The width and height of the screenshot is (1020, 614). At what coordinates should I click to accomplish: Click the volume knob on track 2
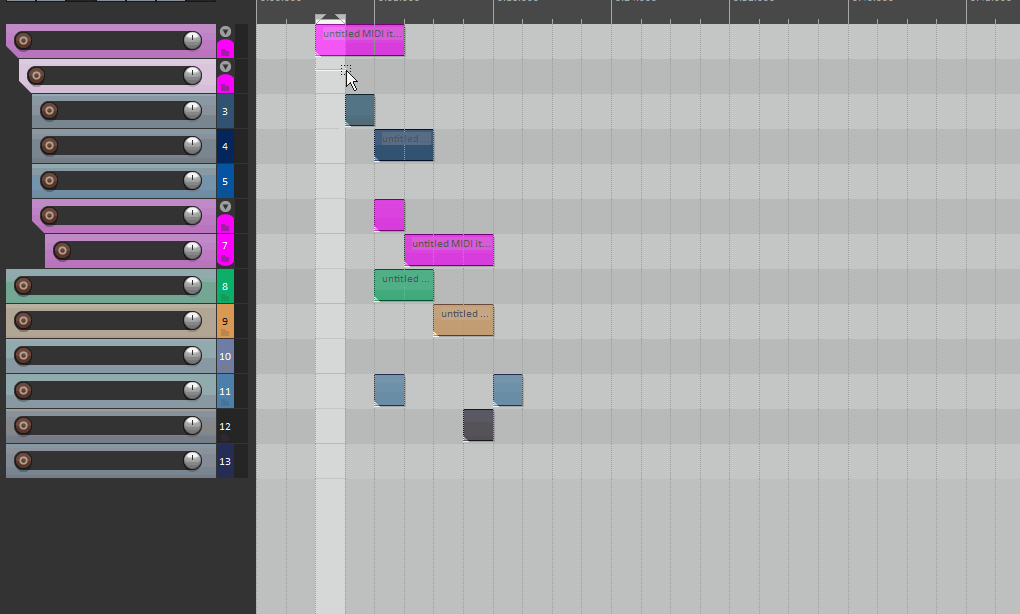[193, 75]
